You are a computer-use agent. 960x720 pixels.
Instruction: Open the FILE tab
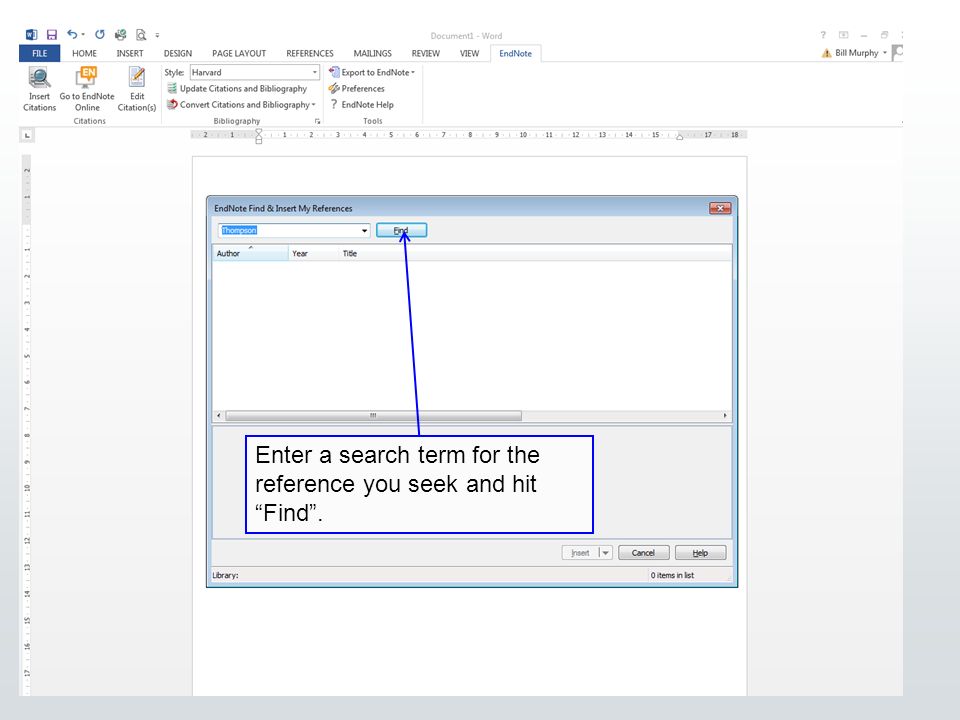click(40, 53)
